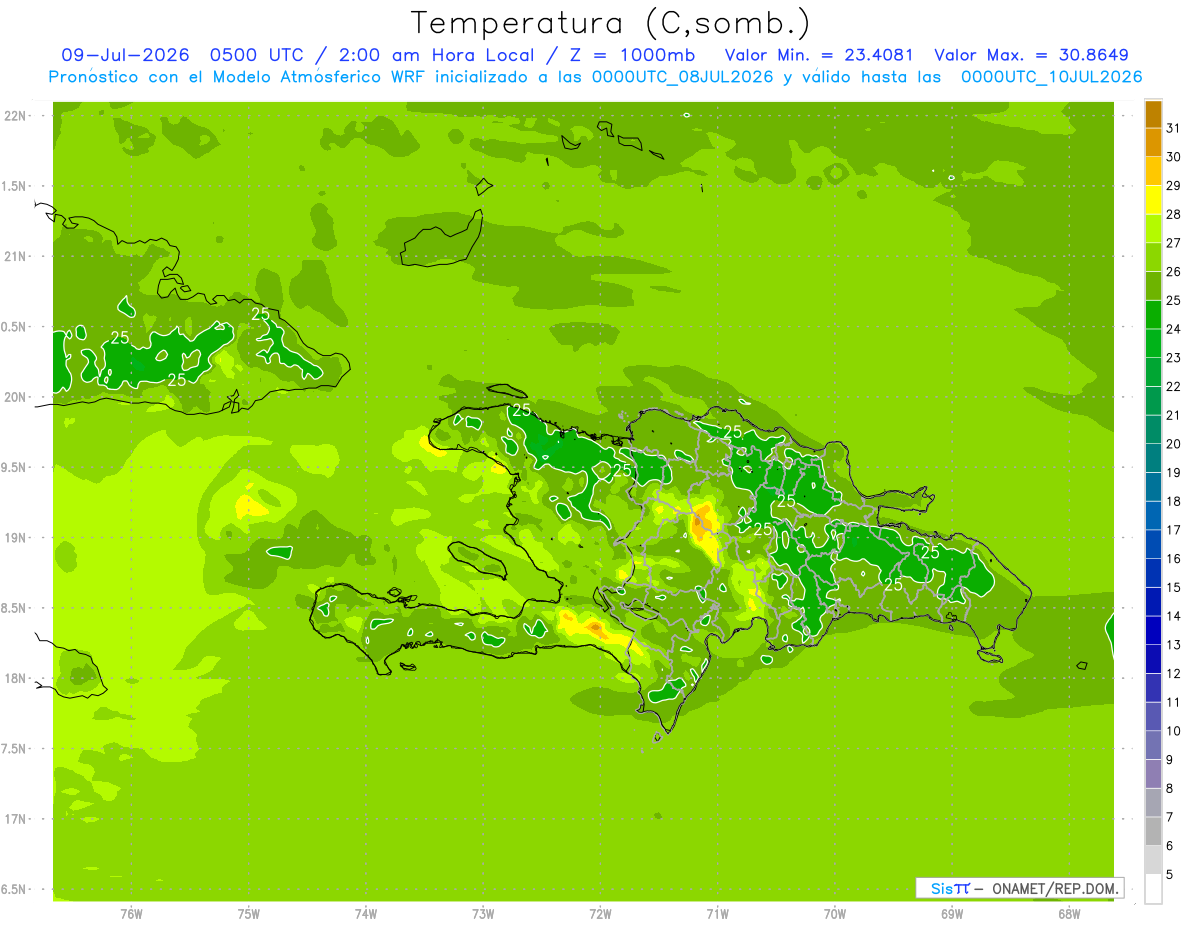The height and width of the screenshot is (927, 1200).
Task: Click the 17N latitude axis label
Action: click(14, 819)
